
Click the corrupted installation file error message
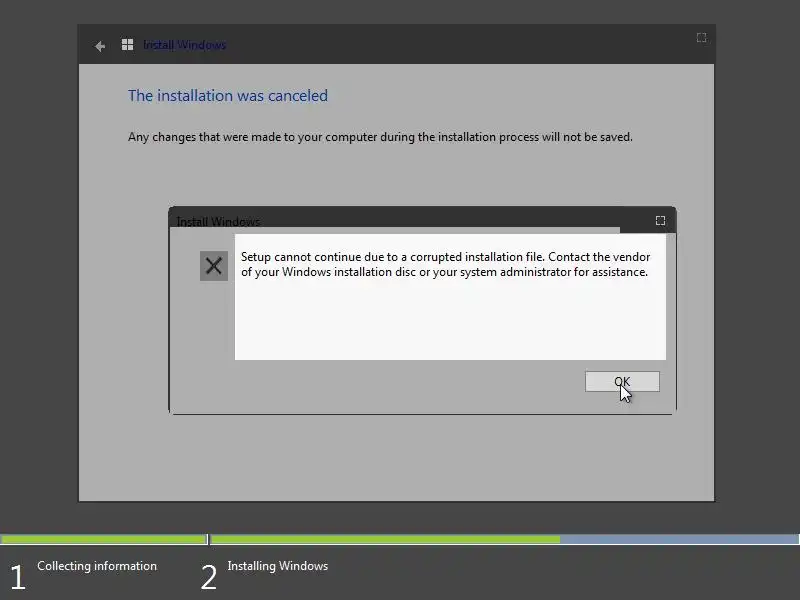(445, 264)
